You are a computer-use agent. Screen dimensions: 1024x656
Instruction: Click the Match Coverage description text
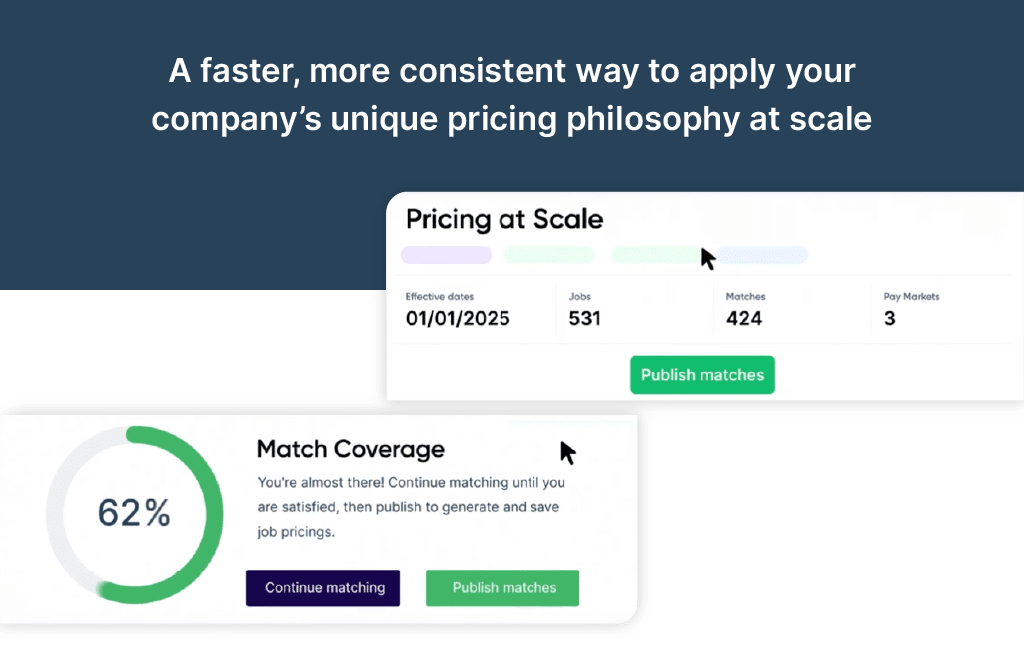click(x=411, y=507)
